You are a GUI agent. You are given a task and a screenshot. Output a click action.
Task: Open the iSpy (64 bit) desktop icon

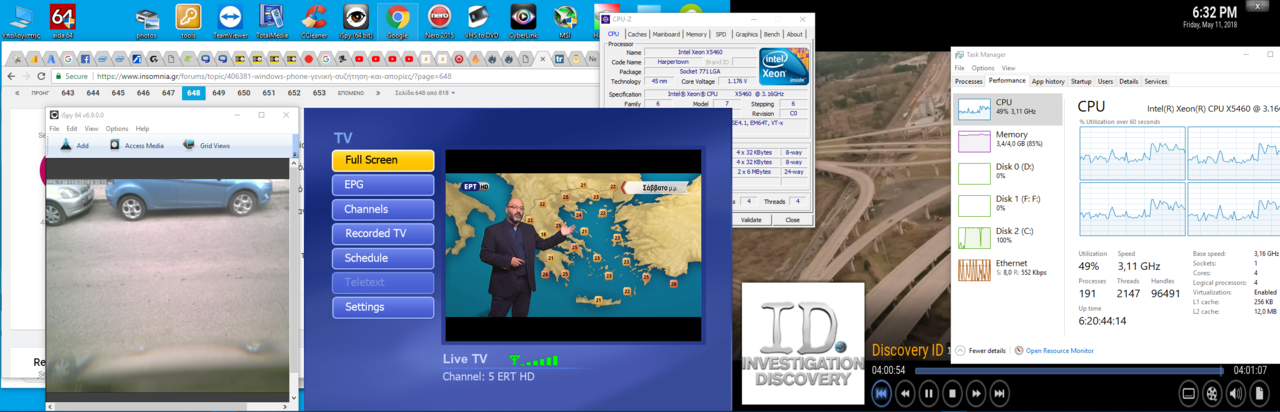point(355,20)
